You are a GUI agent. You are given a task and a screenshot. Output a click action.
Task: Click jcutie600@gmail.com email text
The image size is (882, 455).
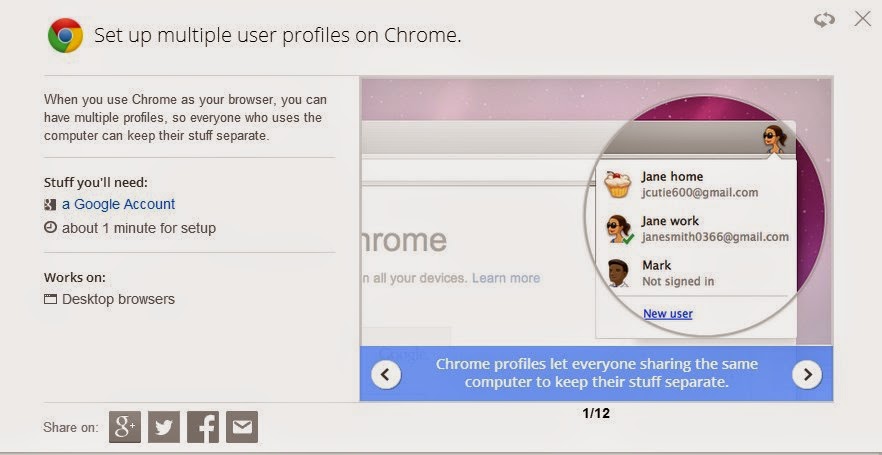pos(700,192)
